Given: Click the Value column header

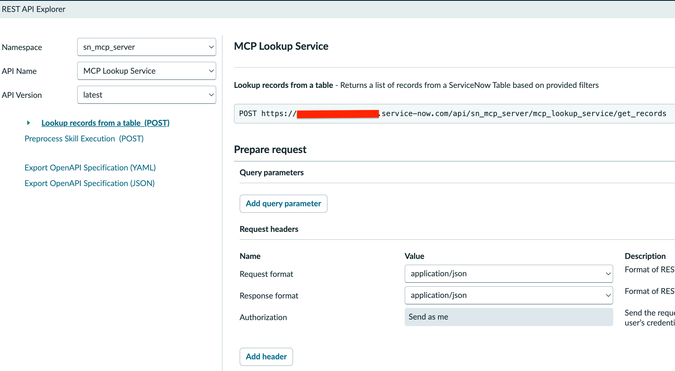Looking at the screenshot, I should 415,256.
